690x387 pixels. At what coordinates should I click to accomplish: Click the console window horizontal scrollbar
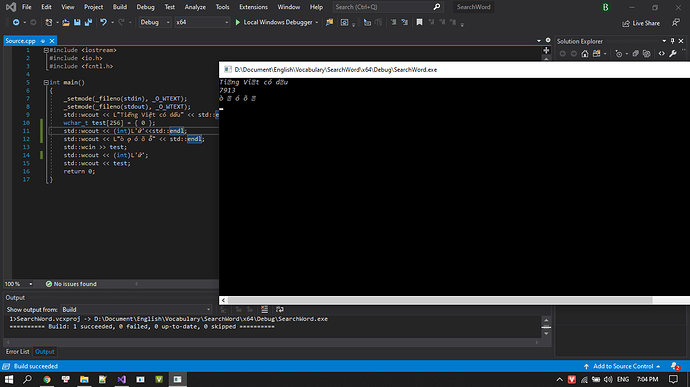[x=440, y=300]
